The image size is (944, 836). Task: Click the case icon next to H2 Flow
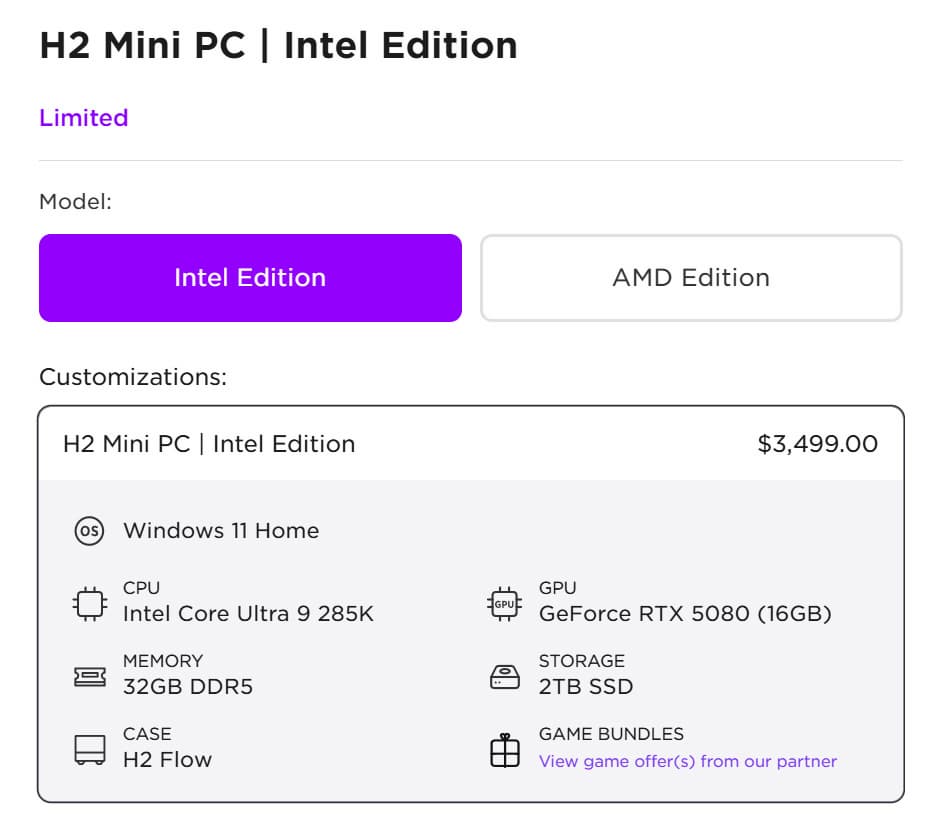89,750
